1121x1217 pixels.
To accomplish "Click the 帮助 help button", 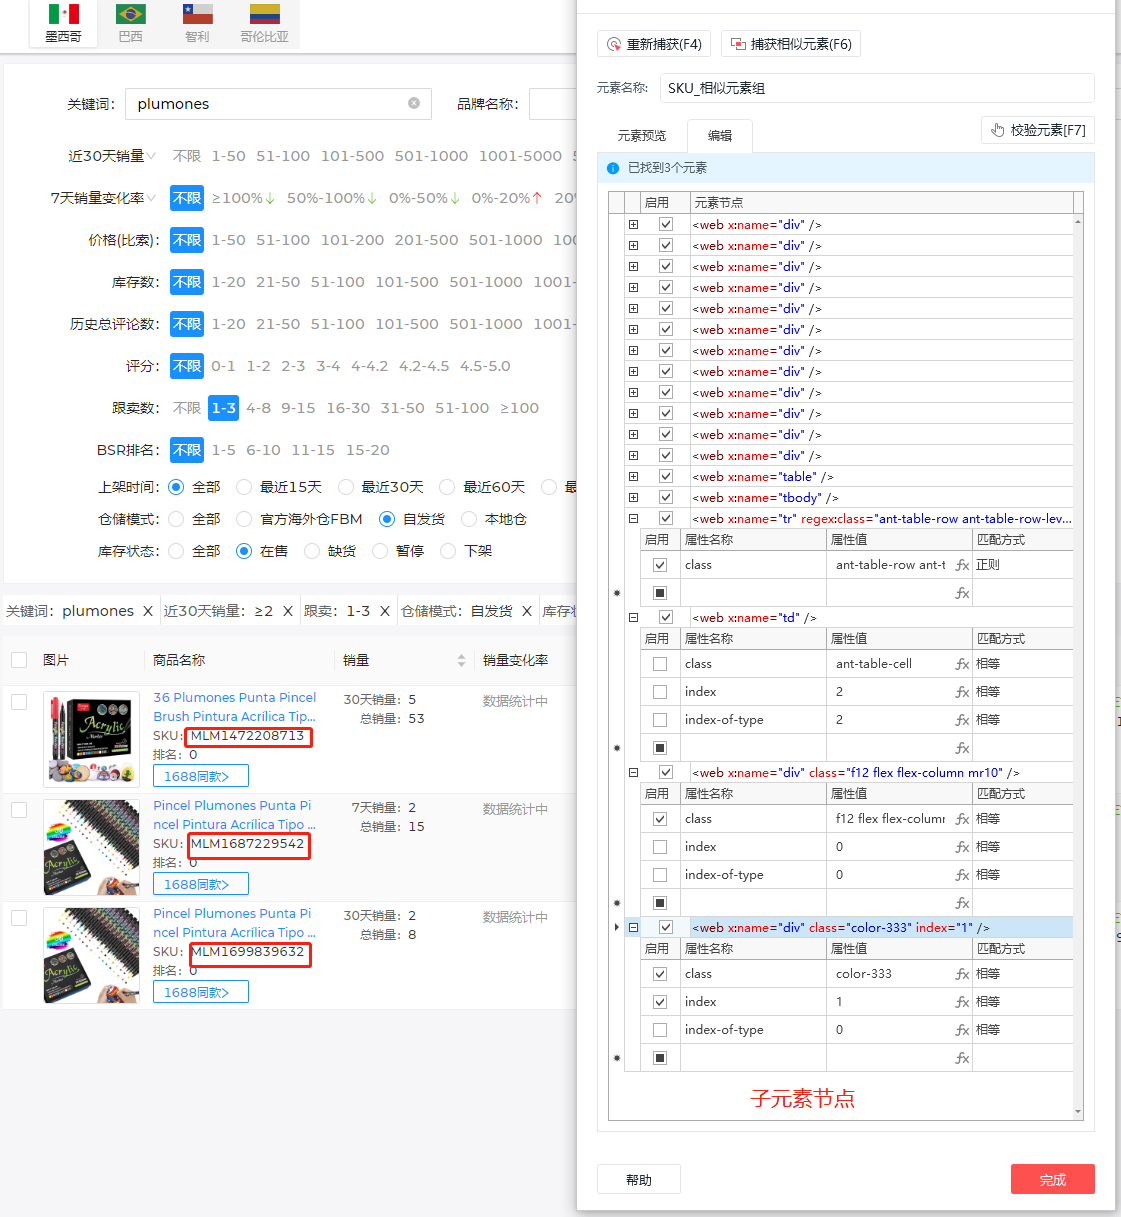I will click(x=639, y=1179).
